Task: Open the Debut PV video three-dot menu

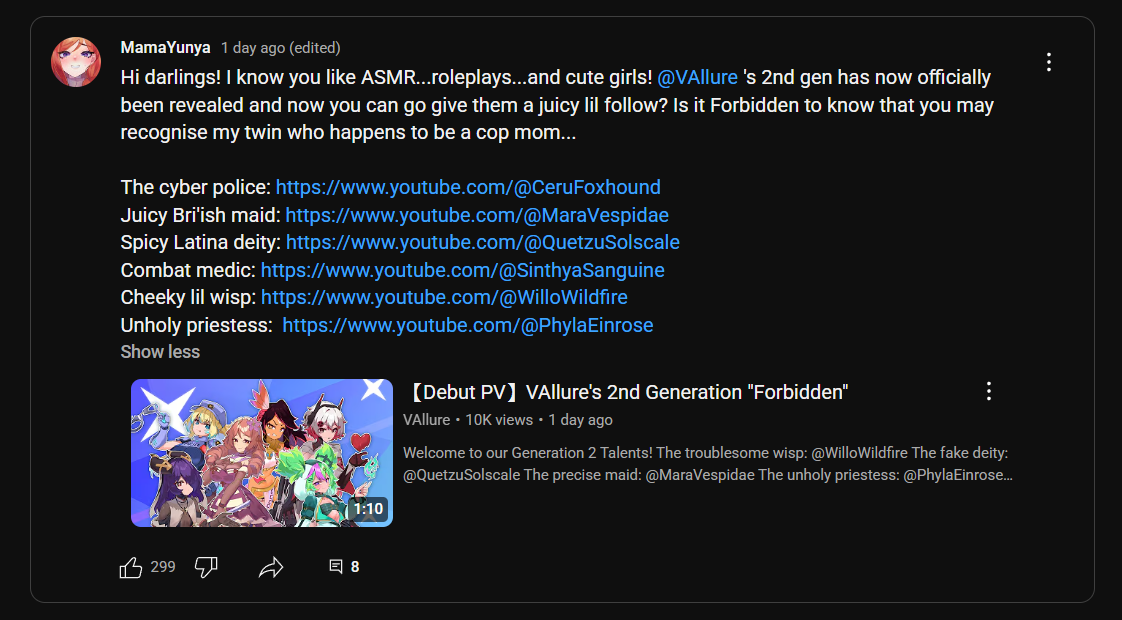Action: (988, 391)
